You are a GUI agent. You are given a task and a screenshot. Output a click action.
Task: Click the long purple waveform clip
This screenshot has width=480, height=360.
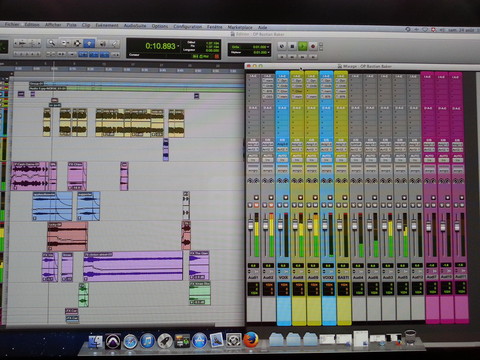(133, 266)
